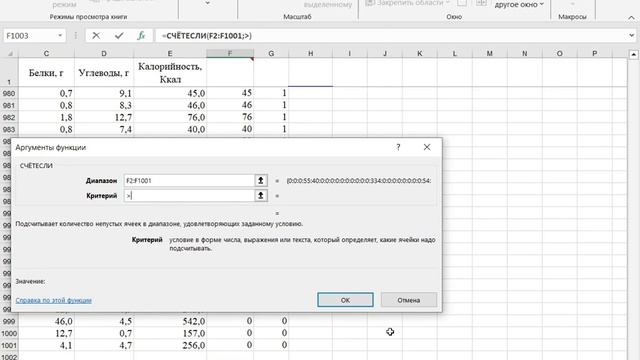The height and width of the screenshot is (360, 640).
Task: Click the OK button
Action: (345, 300)
